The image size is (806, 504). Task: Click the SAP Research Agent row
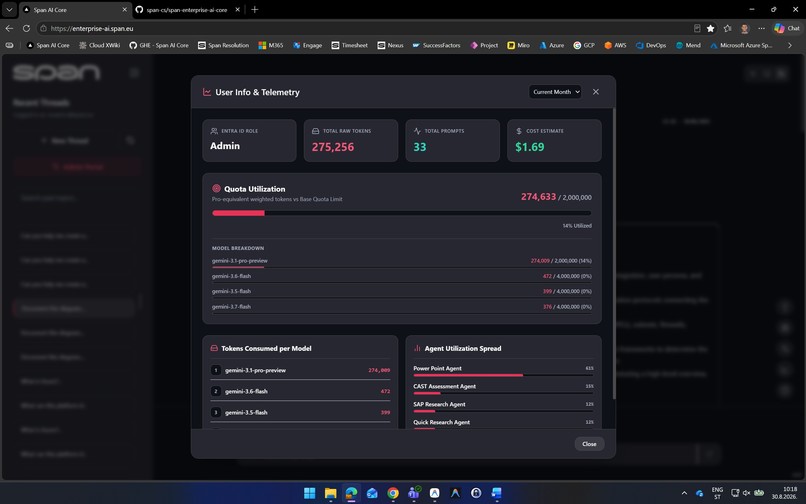point(503,406)
